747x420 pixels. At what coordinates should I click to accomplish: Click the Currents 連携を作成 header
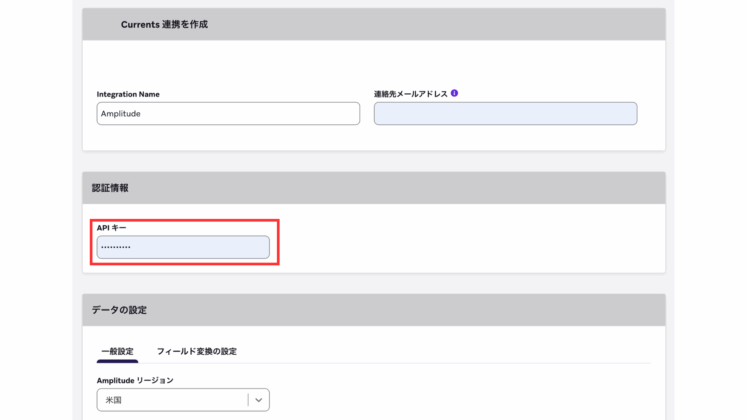tap(165, 24)
